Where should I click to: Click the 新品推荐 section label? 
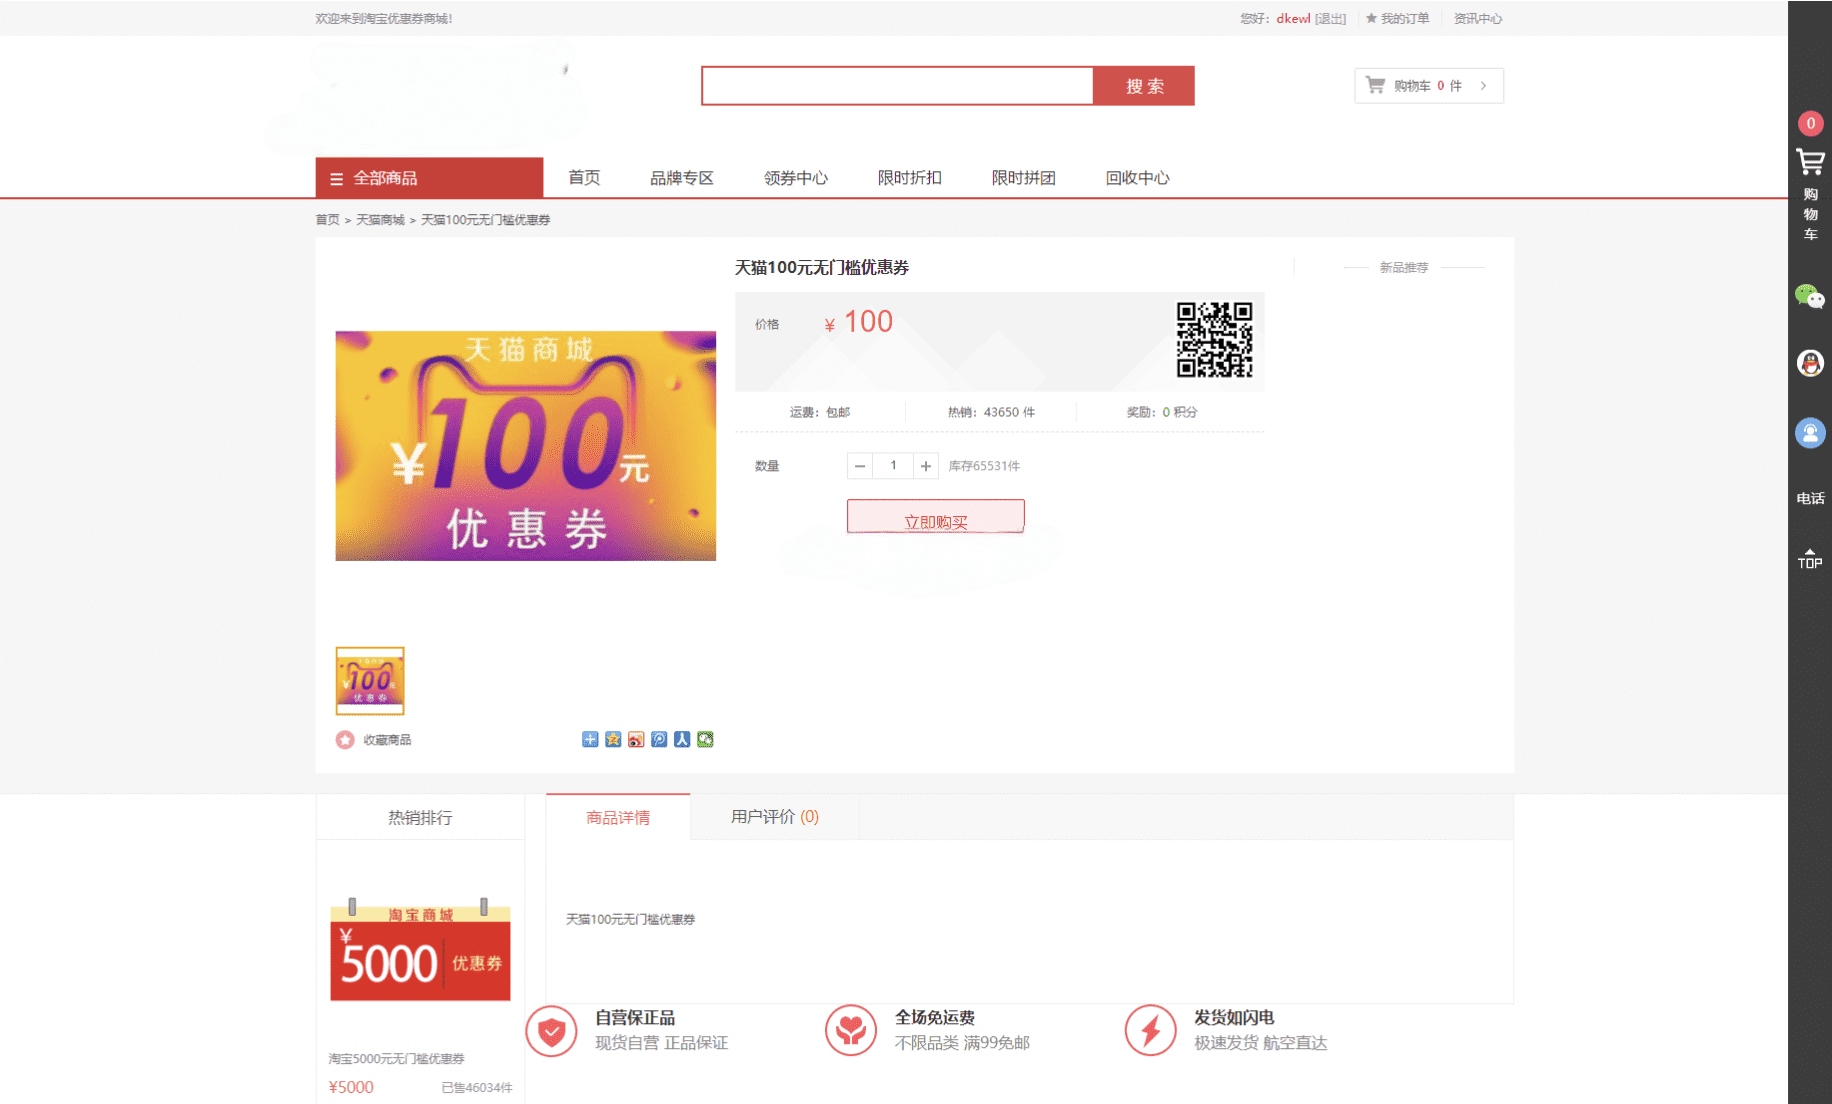pos(1404,267)
